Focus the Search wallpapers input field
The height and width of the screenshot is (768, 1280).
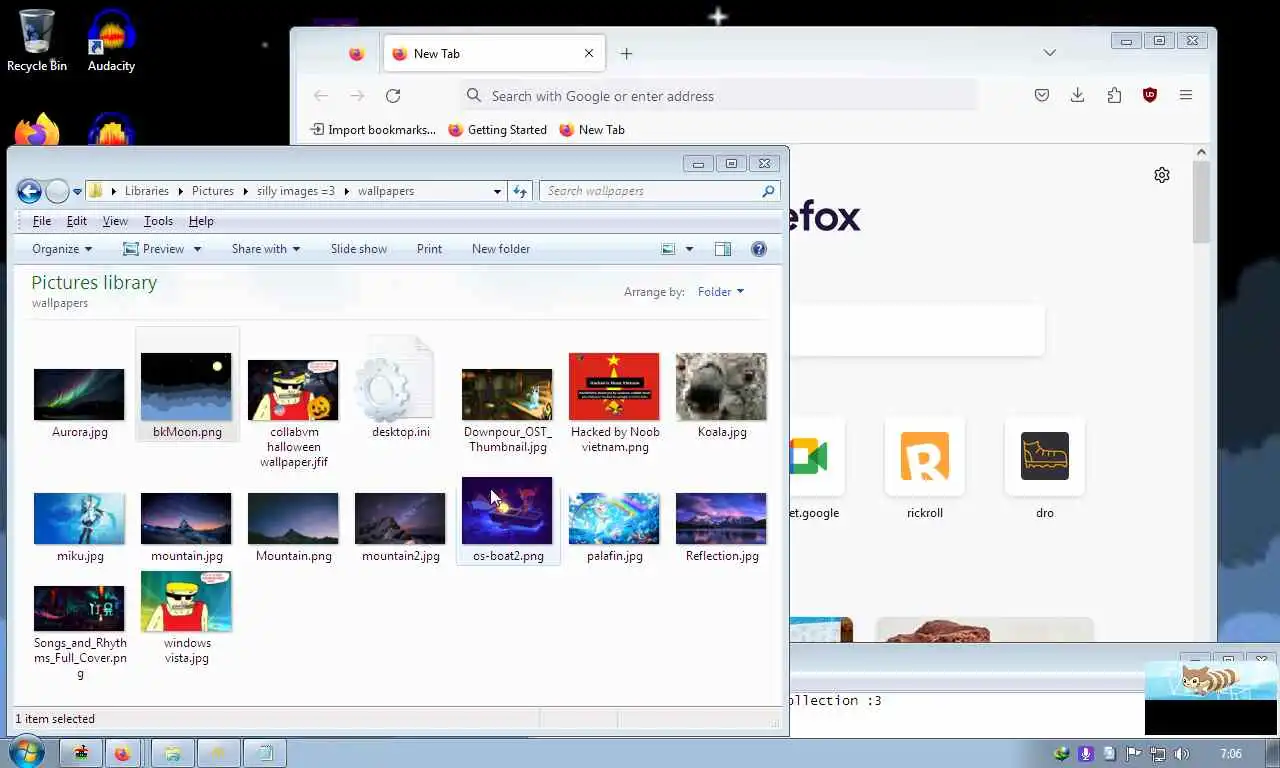click(650, 191)
